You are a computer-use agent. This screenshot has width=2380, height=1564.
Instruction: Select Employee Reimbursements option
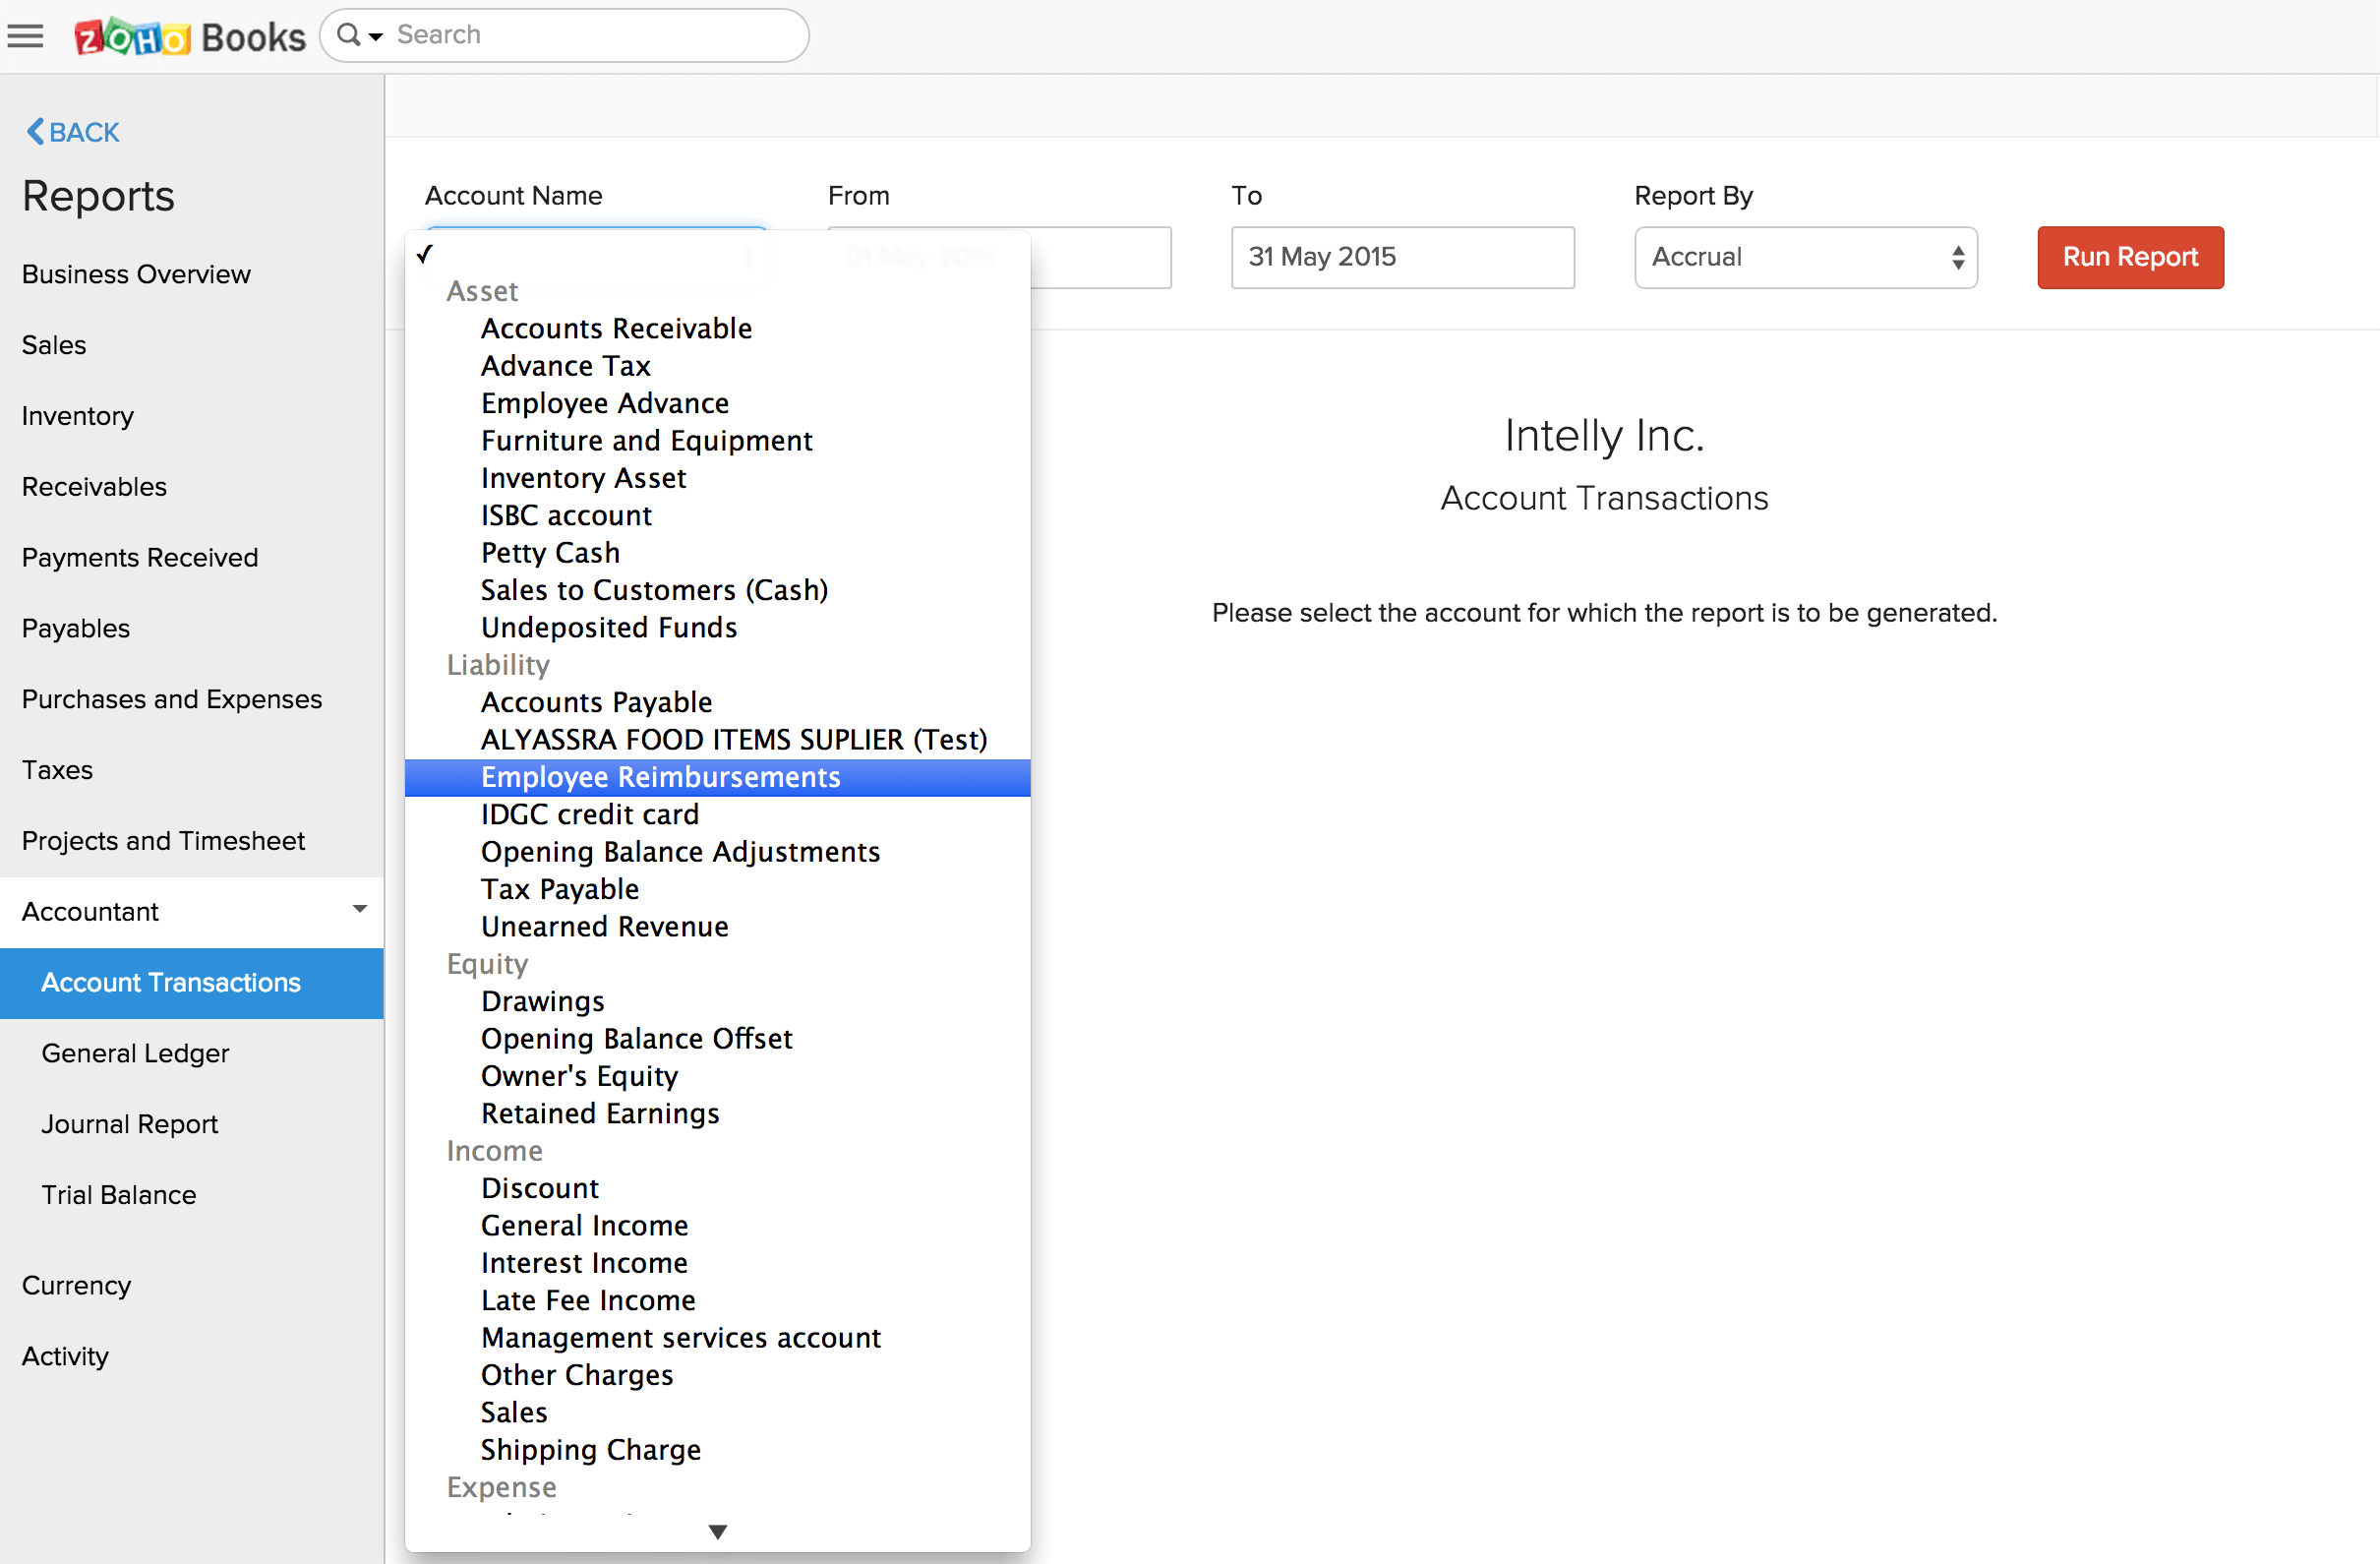[x=660, y=777]
